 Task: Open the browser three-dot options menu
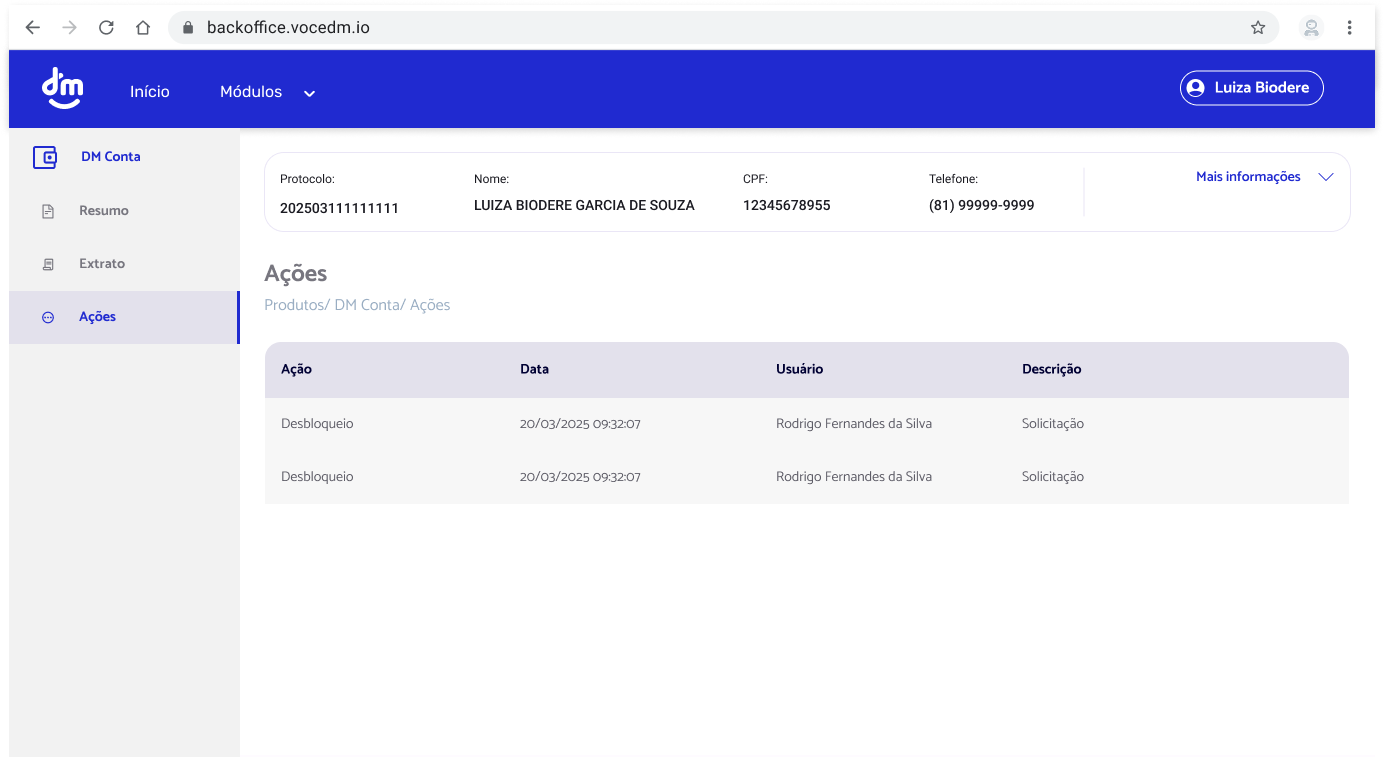pos(1349,27)
